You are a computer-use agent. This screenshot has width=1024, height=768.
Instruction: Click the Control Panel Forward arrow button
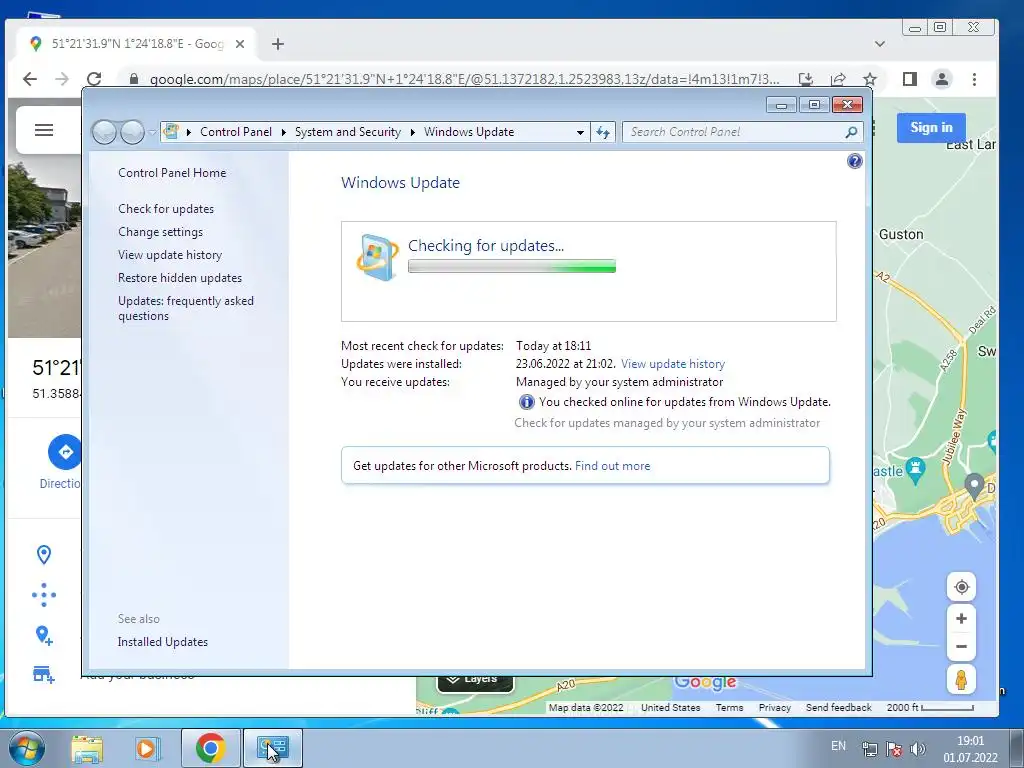[132, 132]
